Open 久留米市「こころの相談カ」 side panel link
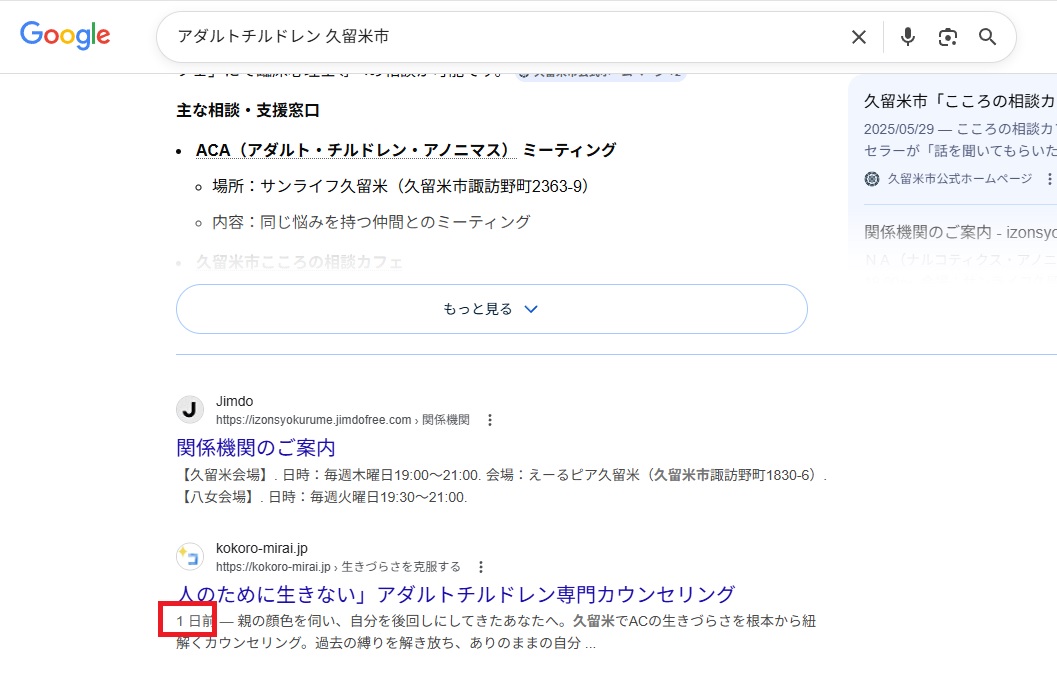This screenshot has width=1057, height=686. coord(958,102)
